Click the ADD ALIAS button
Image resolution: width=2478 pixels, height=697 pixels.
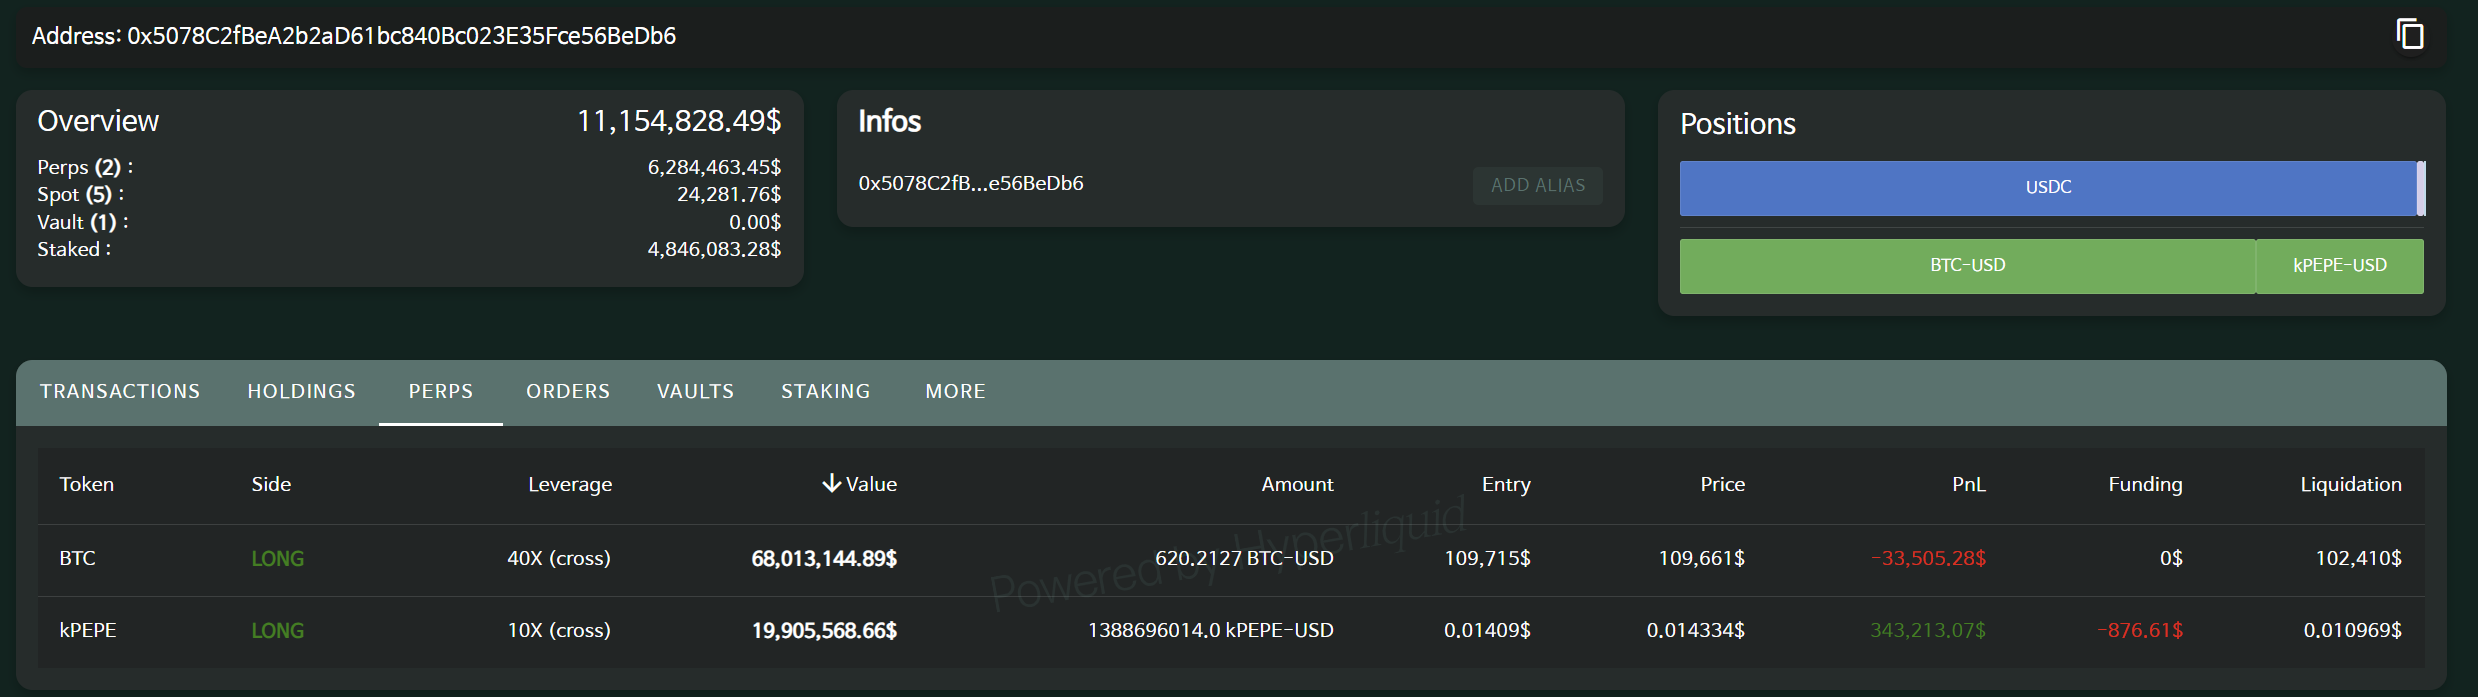[1537, 185]
